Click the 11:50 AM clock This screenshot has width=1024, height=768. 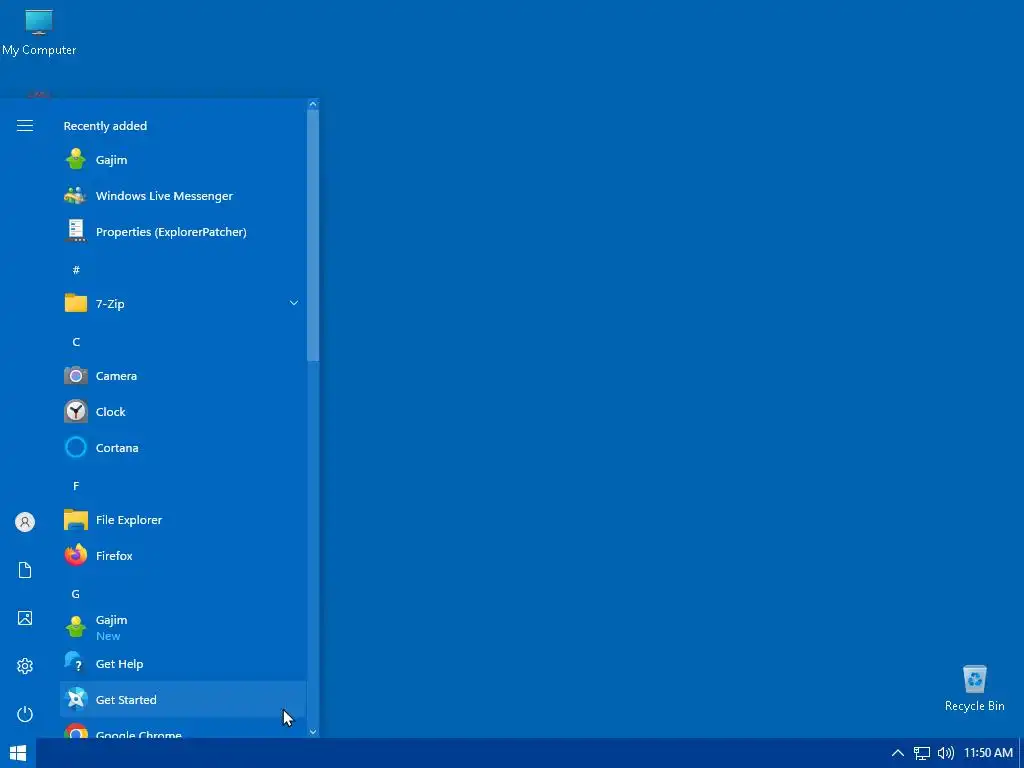click(988, 753)
